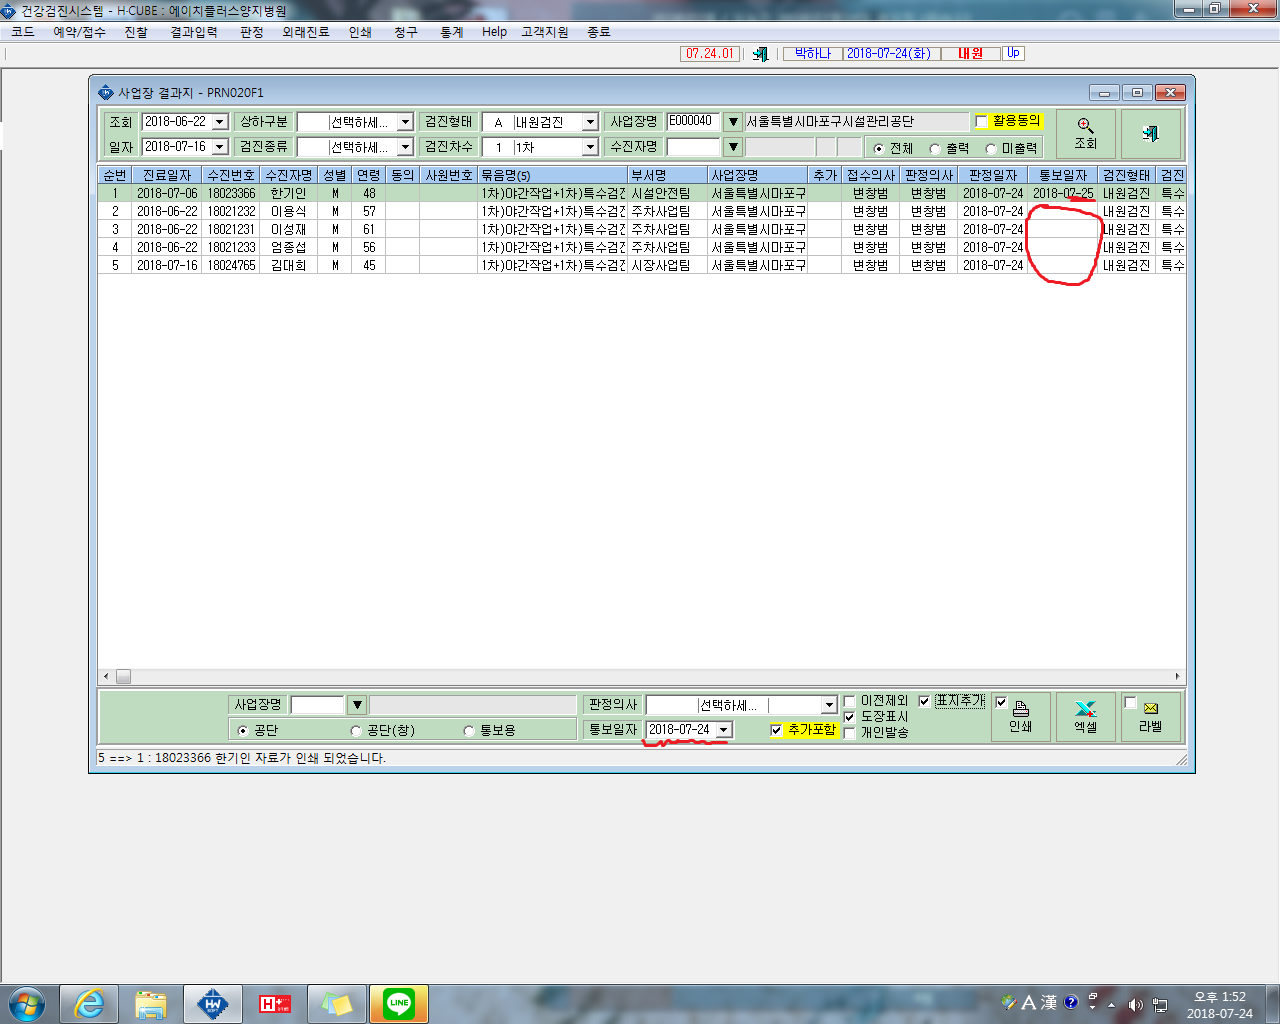The image size is (1280, 1024).
Task: Click the 조회 magnifier search button
Action: [1085, 134]
